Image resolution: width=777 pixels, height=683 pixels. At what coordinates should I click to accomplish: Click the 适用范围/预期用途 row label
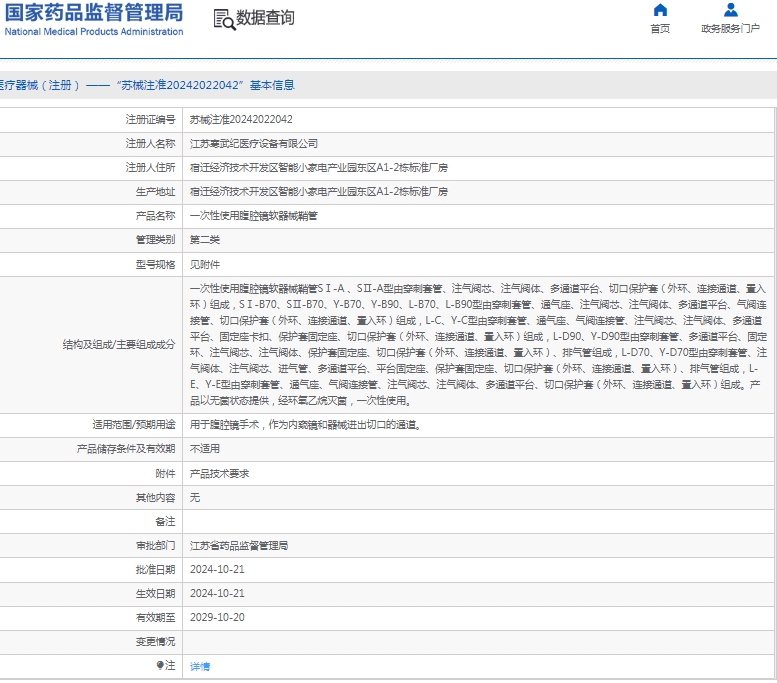134,425
